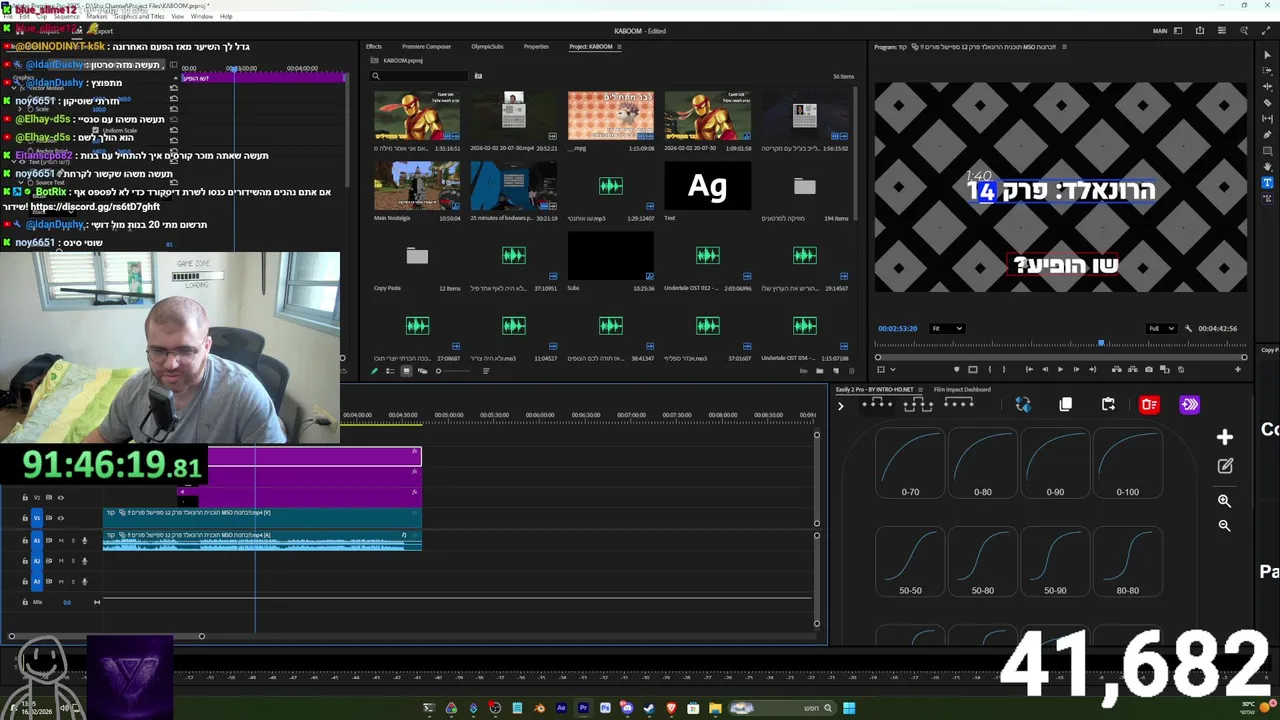The image size is (1280, 720).
Task: Mute audio track A1
Action: (x=61, y=541)
